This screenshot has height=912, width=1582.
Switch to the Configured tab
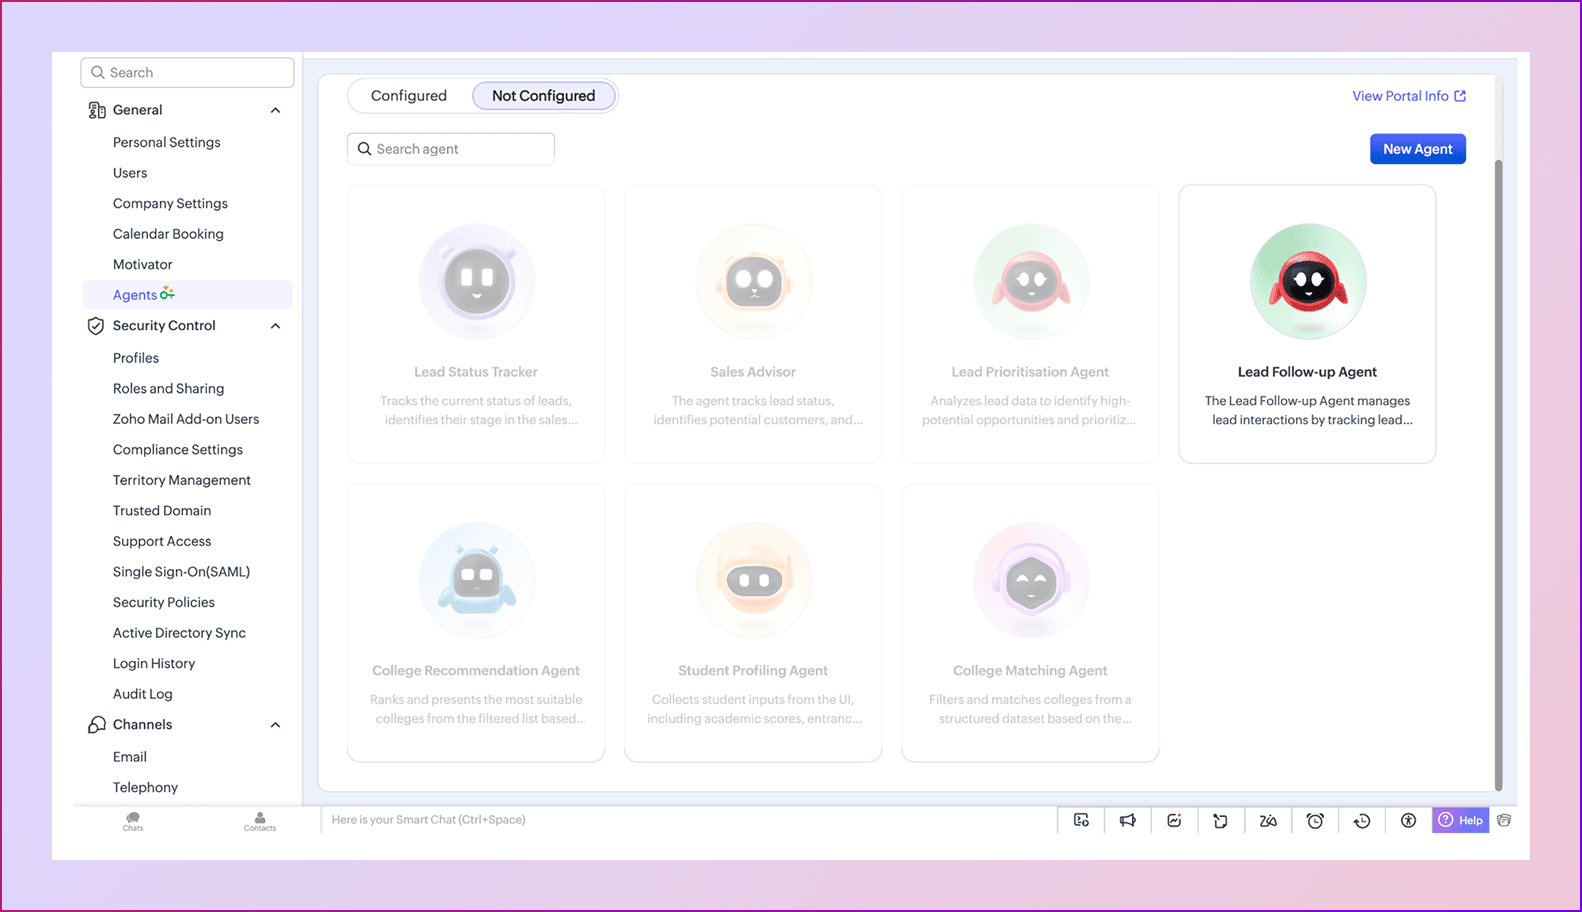[x=409, y=96]
